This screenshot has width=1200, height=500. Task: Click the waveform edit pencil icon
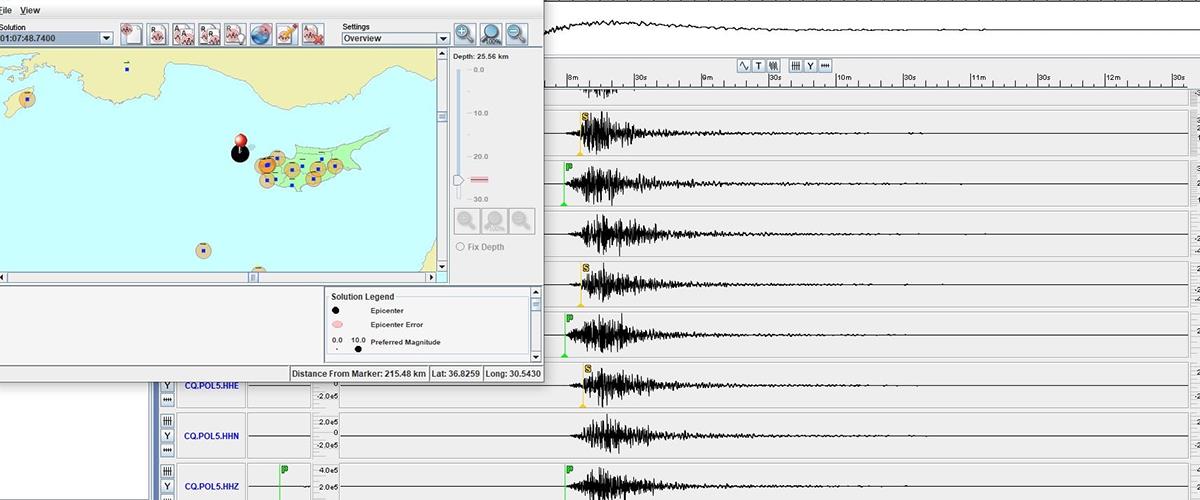tap(287, 35)
